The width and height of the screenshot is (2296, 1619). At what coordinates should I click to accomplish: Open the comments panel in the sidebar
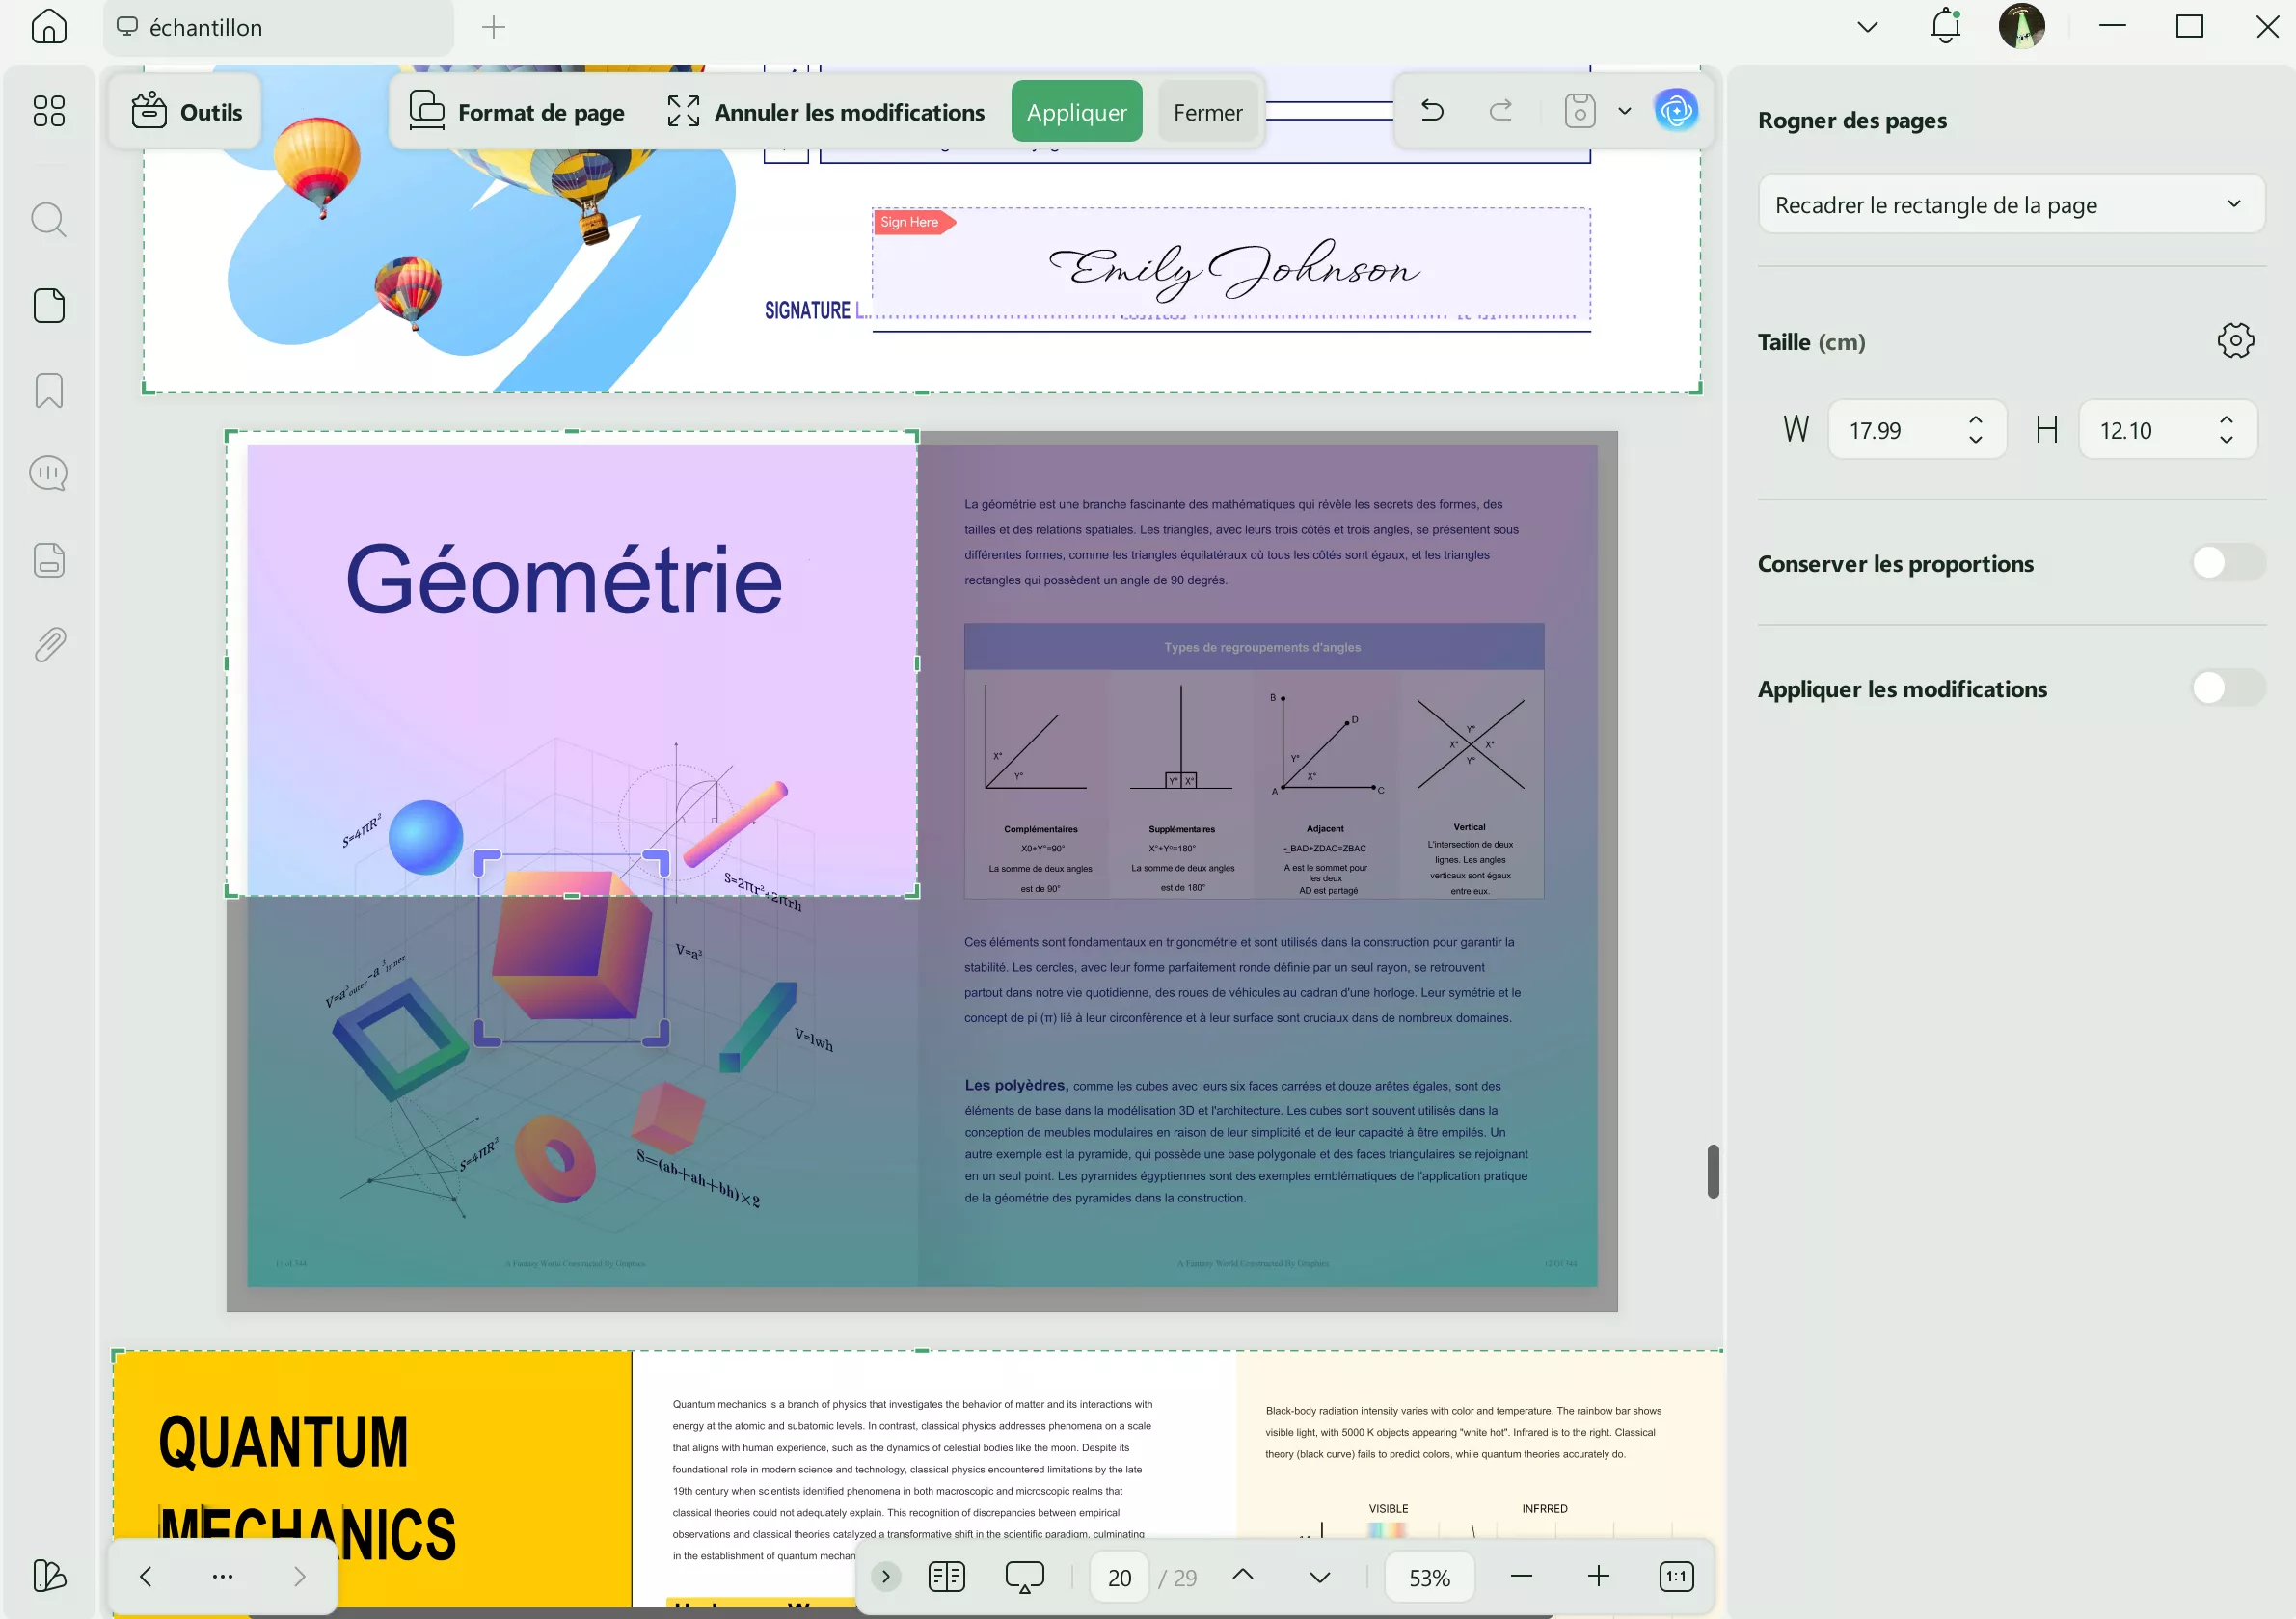pos(49,473)
